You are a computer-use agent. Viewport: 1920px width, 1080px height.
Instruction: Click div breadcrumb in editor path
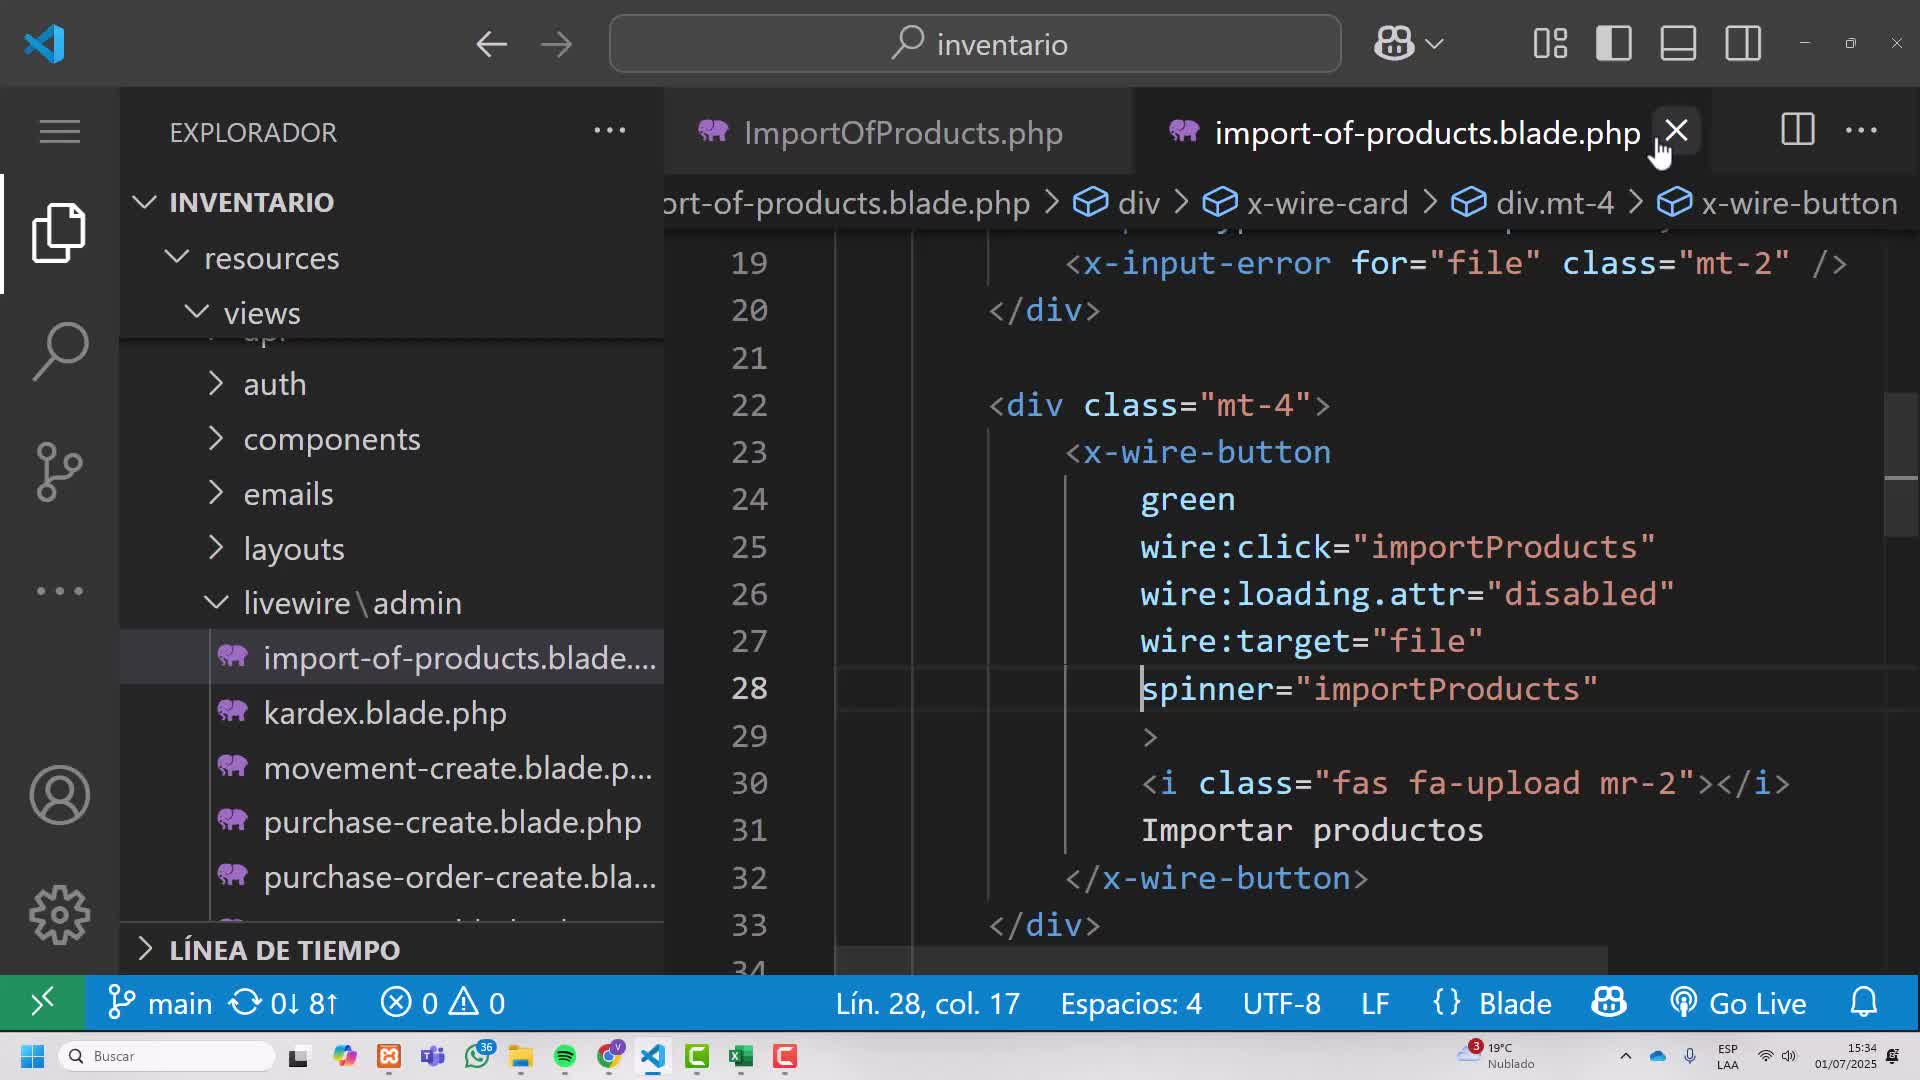[1117, 203]
